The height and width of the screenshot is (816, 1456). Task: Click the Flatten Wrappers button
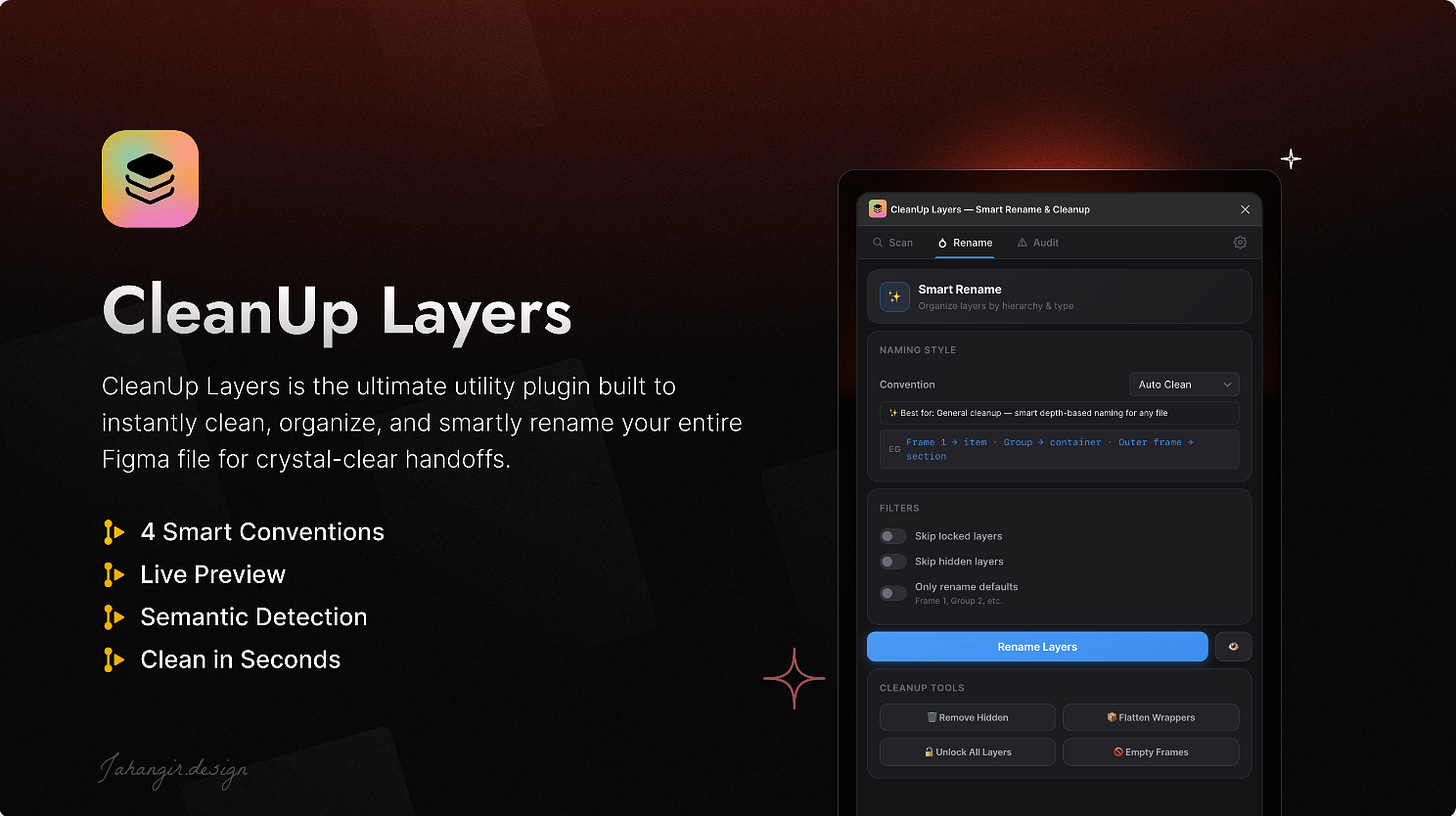tap(1151, 717)
